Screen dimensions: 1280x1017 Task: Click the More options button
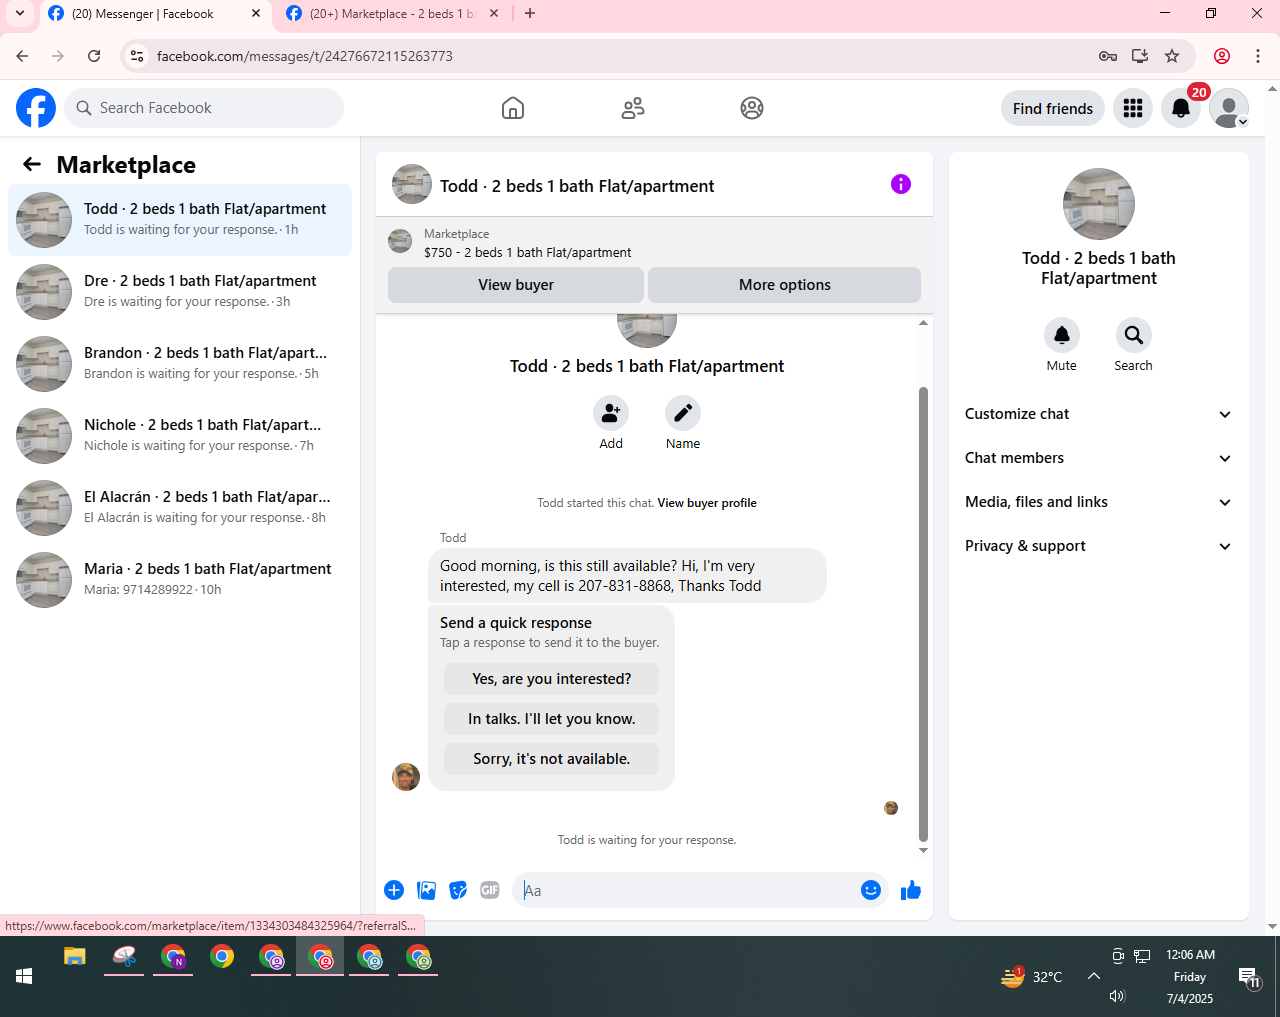[785, 285]
